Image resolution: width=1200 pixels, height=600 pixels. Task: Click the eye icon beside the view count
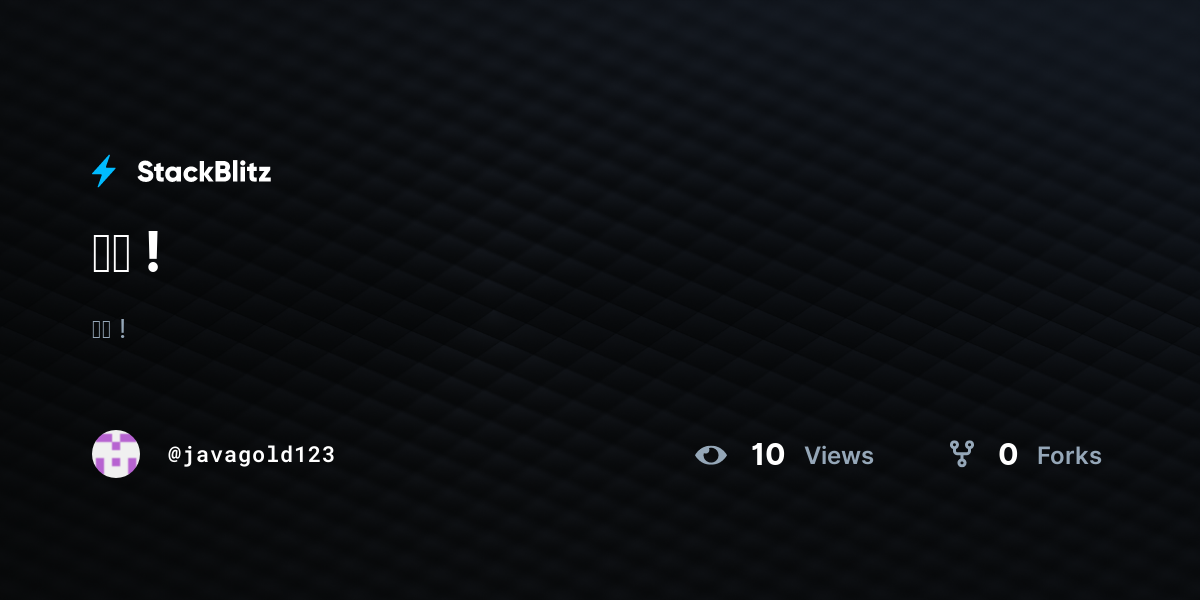click(x=711, y=455)
